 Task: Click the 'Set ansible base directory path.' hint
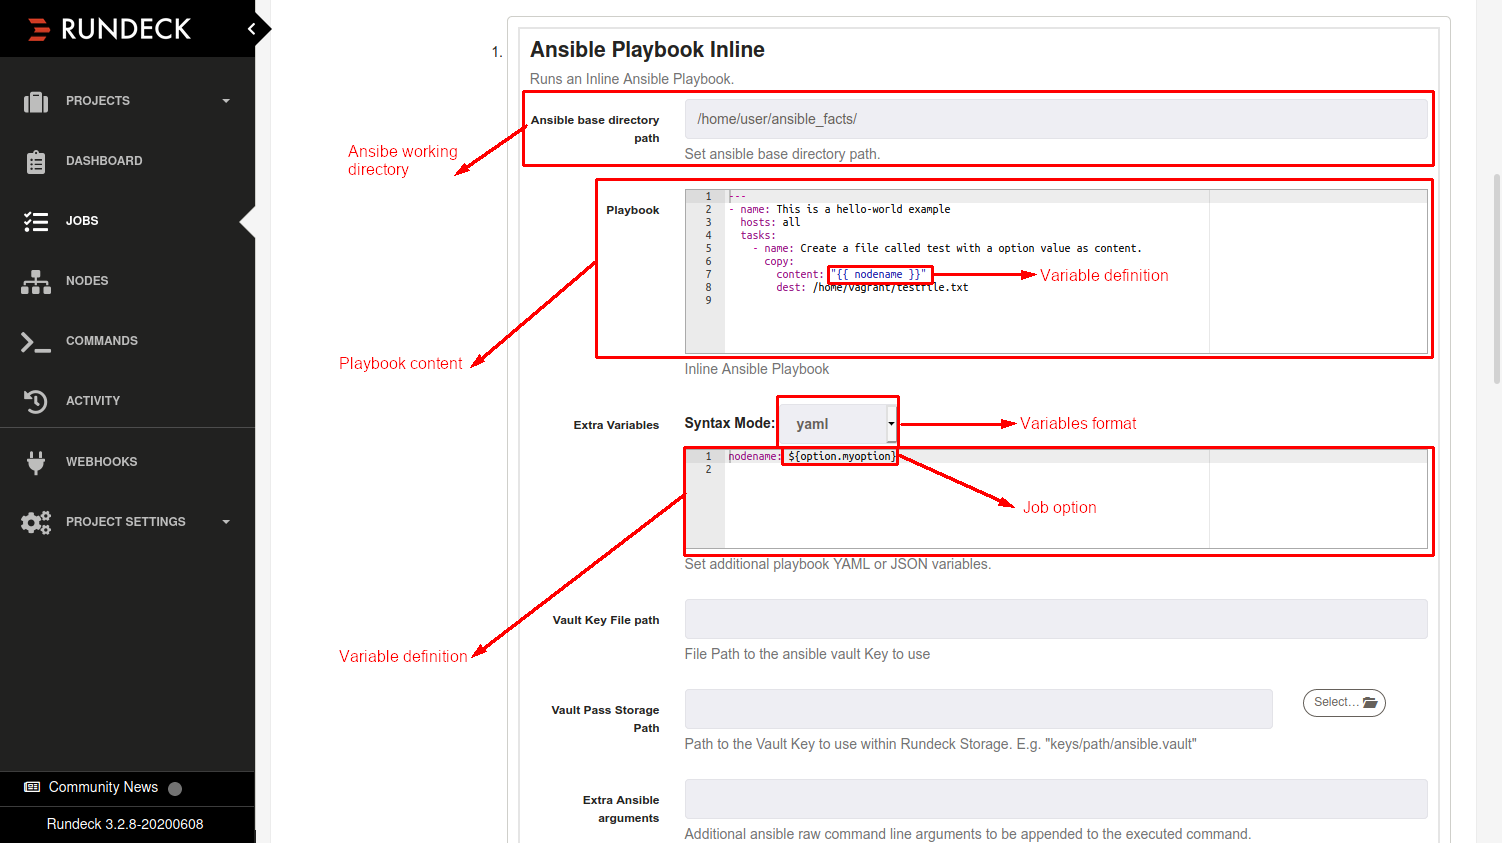782,154
